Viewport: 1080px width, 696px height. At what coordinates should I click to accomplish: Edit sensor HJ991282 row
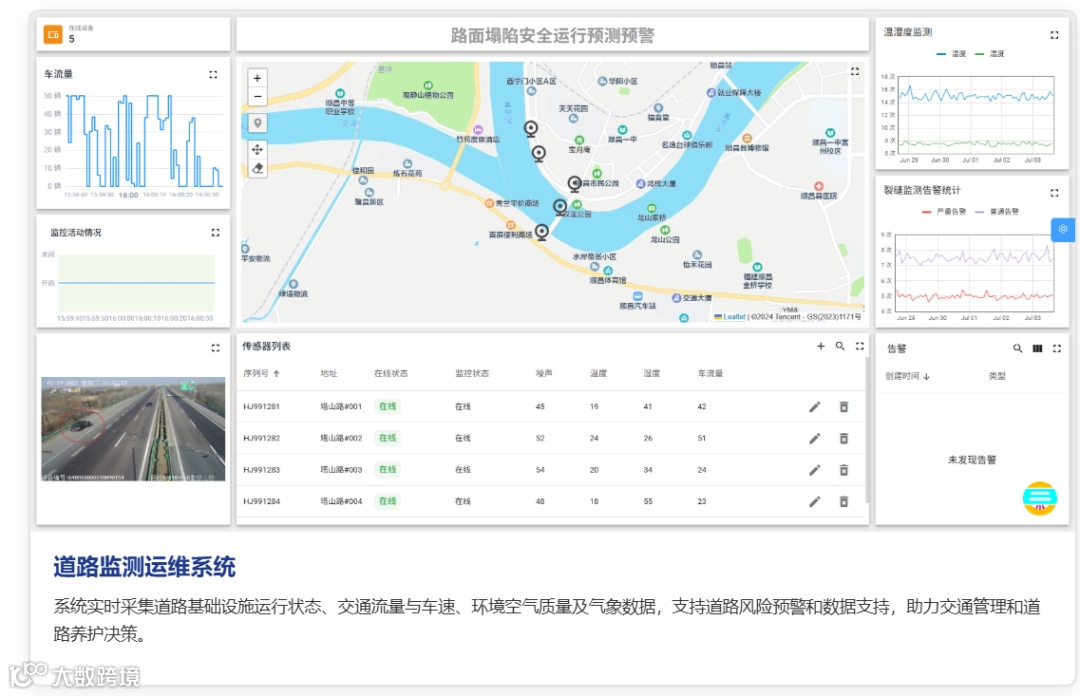tap(815, 438)
